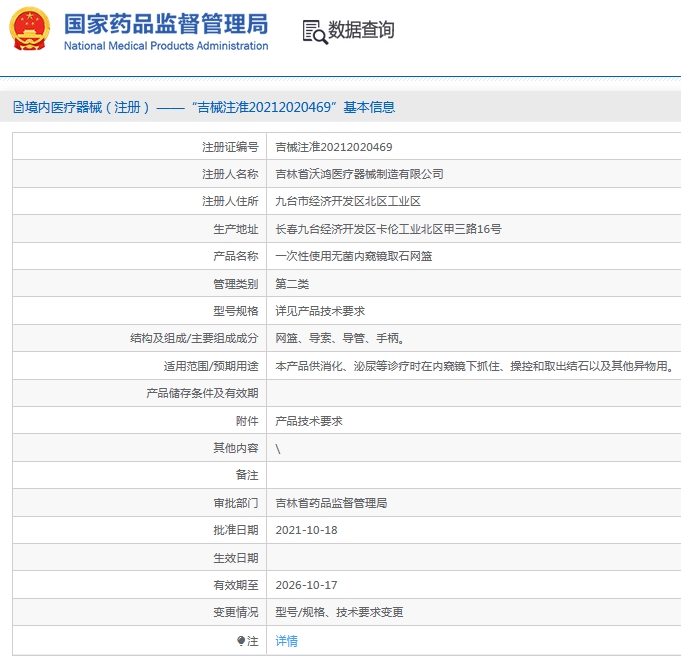The width and height of the screenshot is (681, 665).
Task: Click the 审批部门 label
Action: (236, 503)
